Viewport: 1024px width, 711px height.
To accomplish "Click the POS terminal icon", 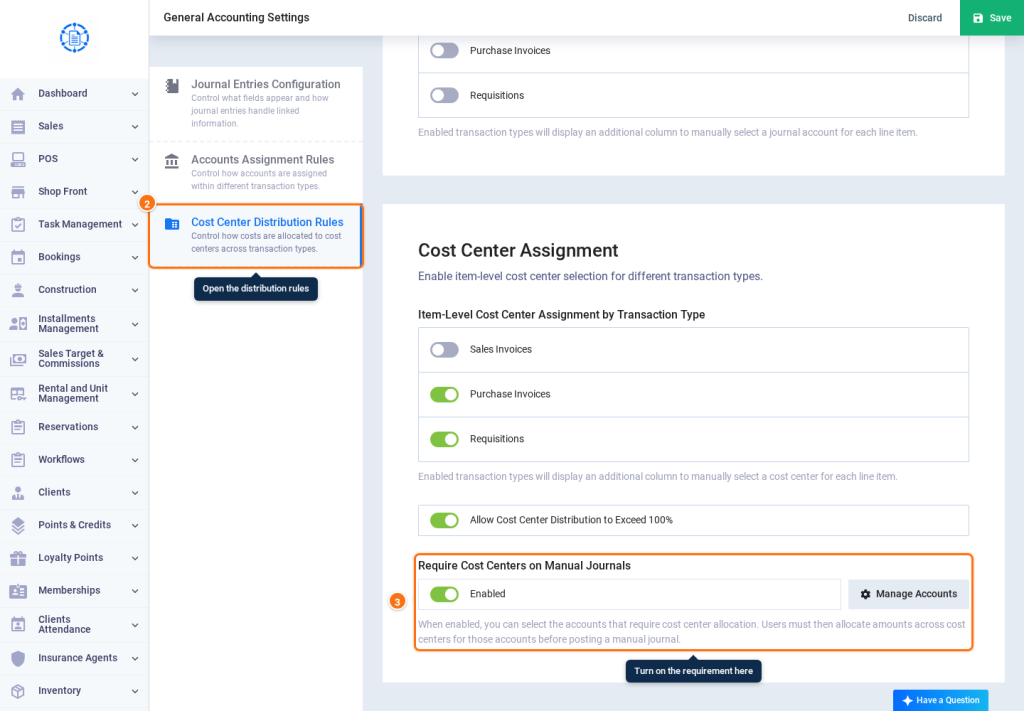I will 18,159.
